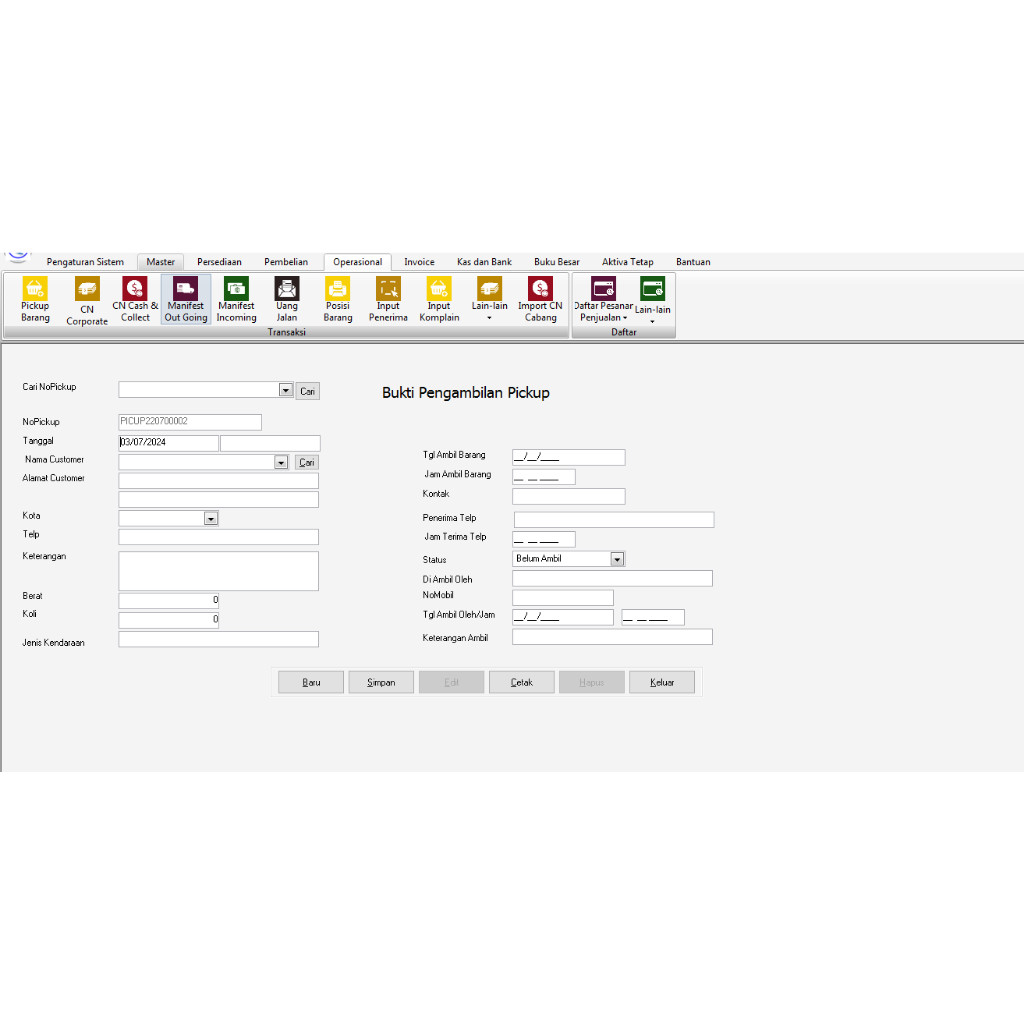Click the Keterangan text area
Viewport: 1024px width, 1024px height.
tap(219, 571)
